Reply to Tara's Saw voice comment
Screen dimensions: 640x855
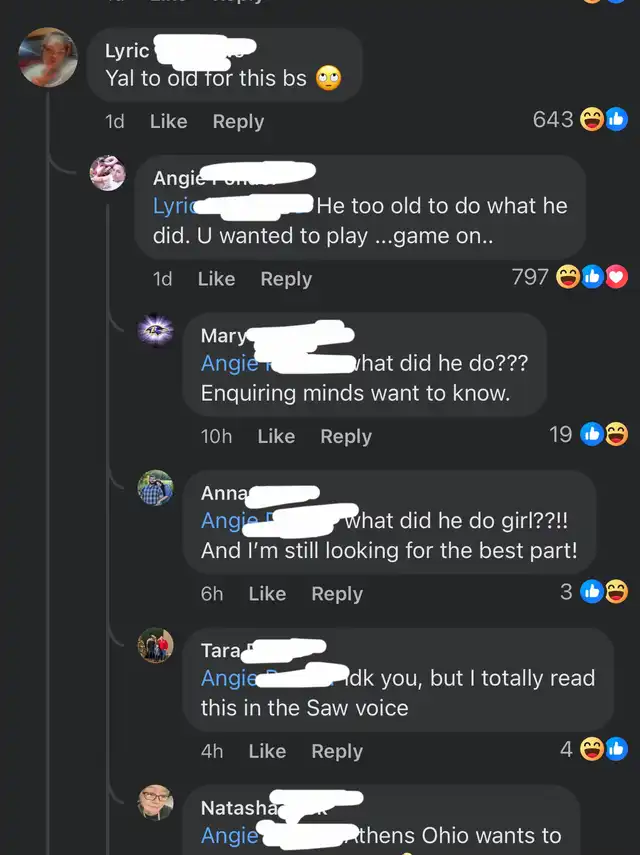pos(337,751)
